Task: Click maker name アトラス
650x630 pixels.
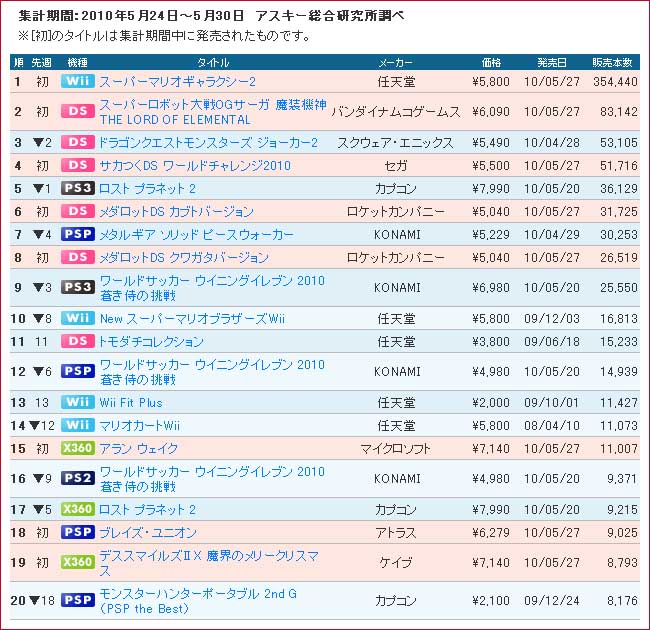Action: coord(395,533)
